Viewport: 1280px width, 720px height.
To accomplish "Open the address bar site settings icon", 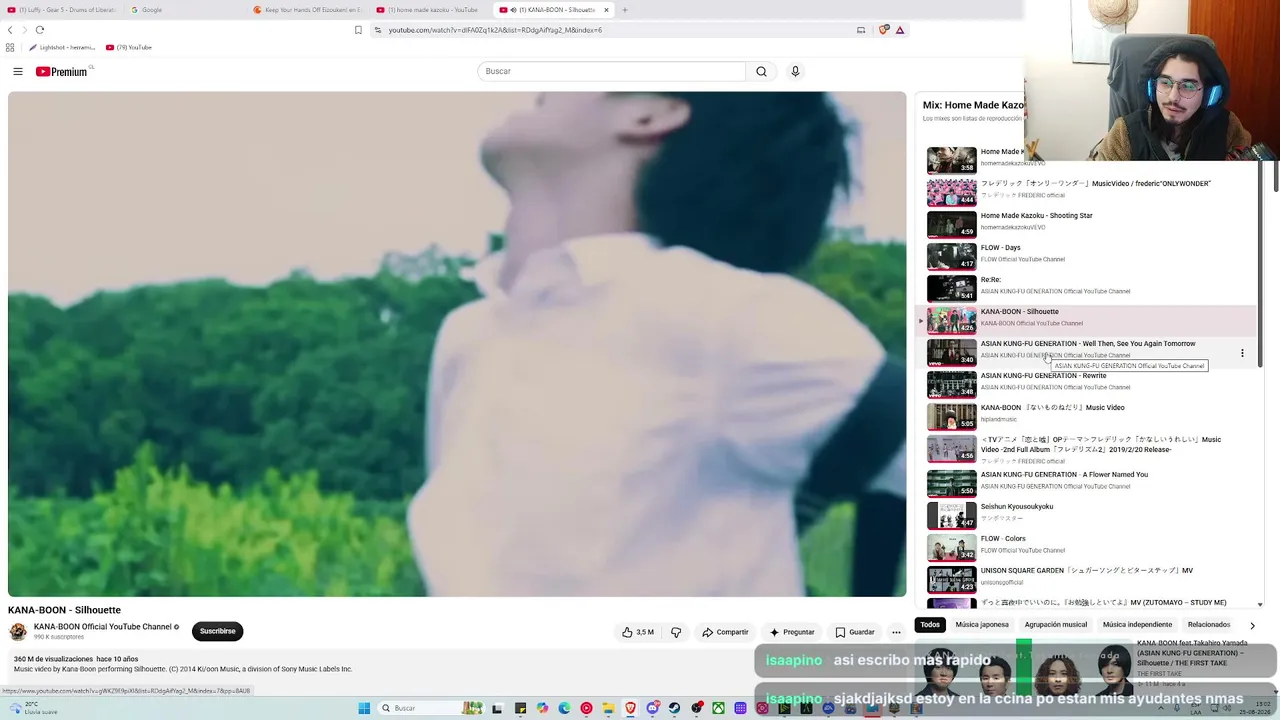I will (377, 30).
